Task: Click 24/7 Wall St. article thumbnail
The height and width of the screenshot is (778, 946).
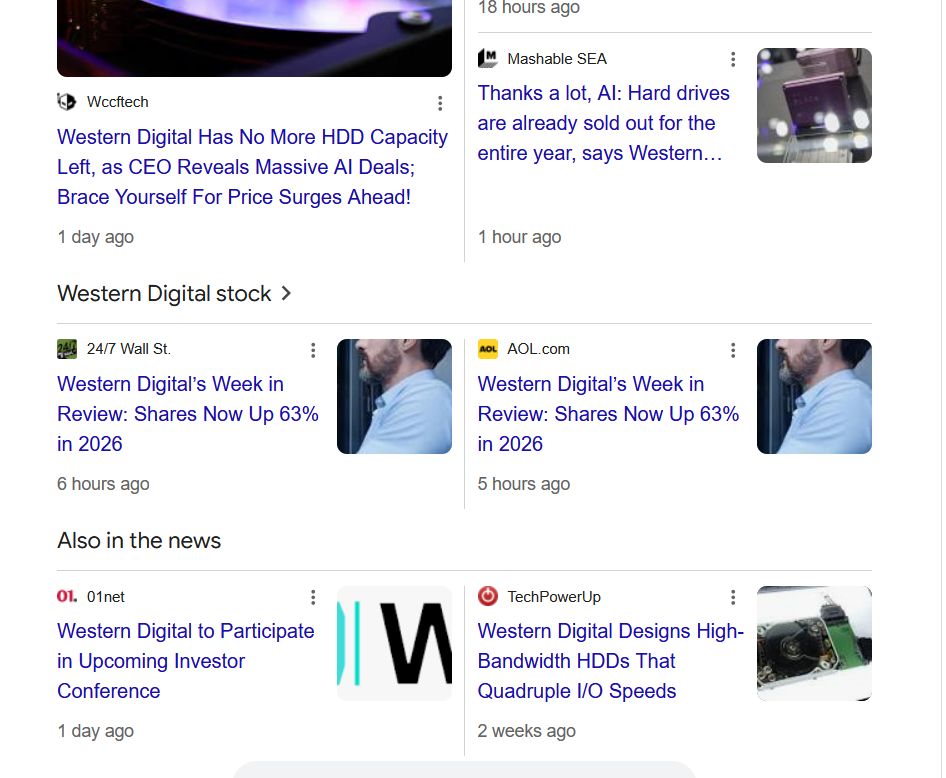Action: coord(394,396)
